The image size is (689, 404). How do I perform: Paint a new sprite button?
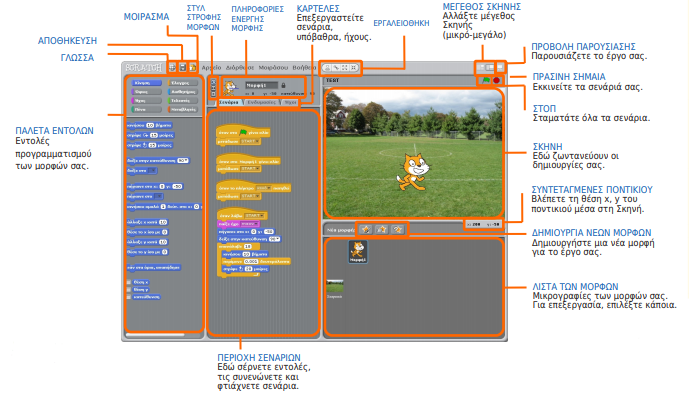[366, 229]
